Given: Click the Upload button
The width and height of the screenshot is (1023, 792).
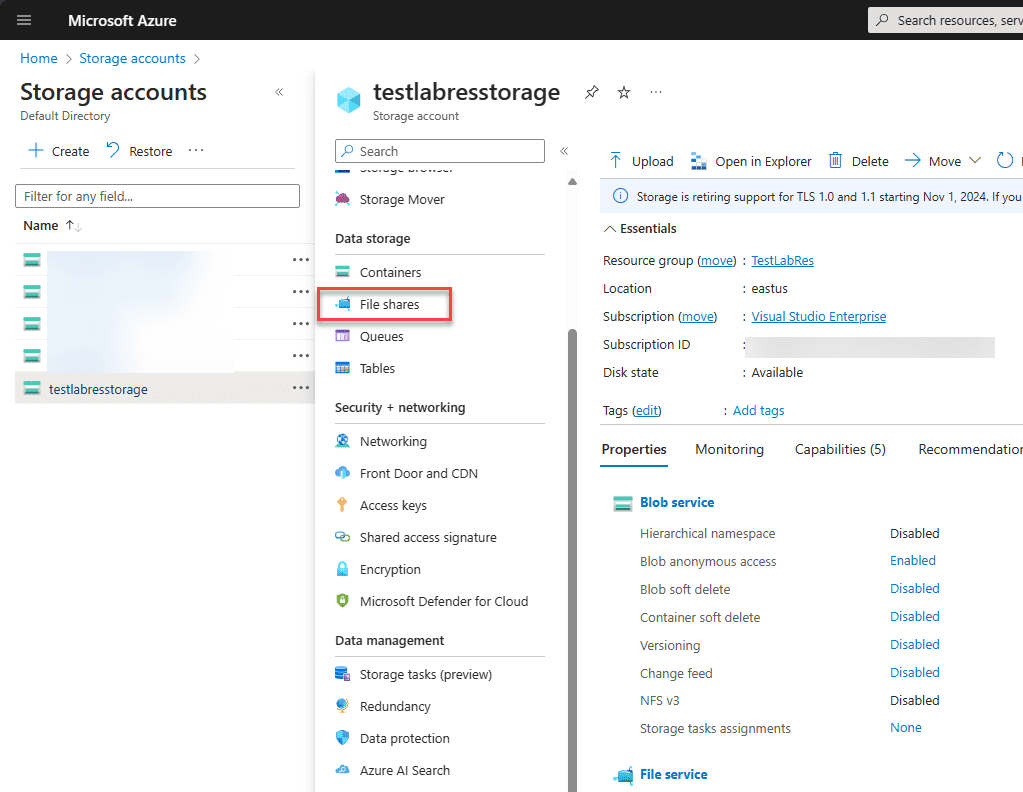Looking at the screenshot, I should point(641,161).
